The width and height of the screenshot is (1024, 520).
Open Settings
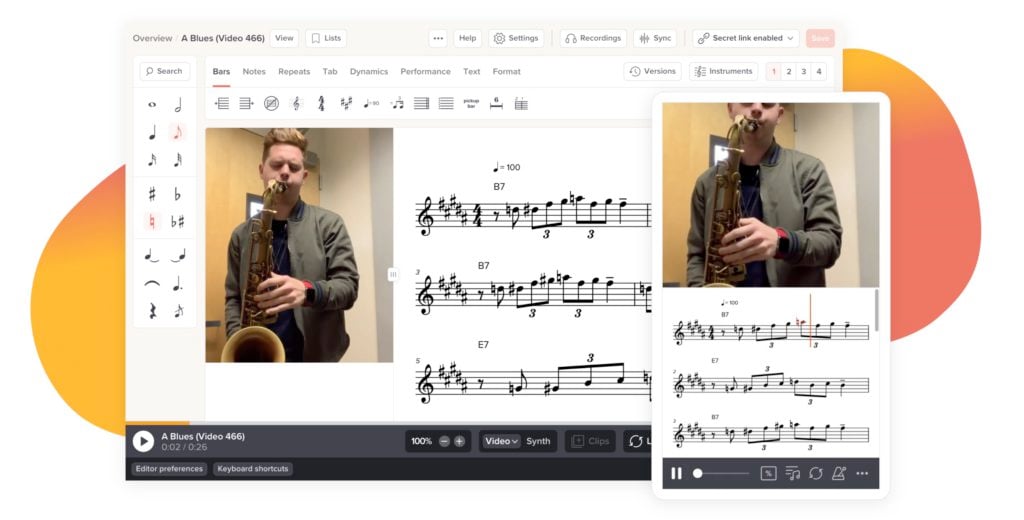516,38
